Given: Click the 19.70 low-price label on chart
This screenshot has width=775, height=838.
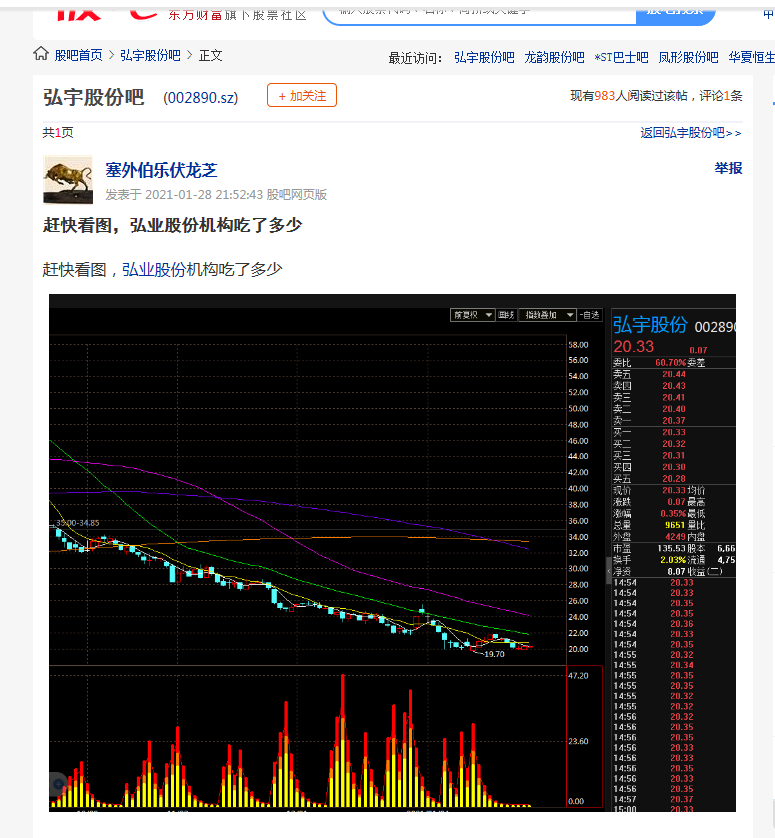Looking at the screenshot, I should coord(494,654).
